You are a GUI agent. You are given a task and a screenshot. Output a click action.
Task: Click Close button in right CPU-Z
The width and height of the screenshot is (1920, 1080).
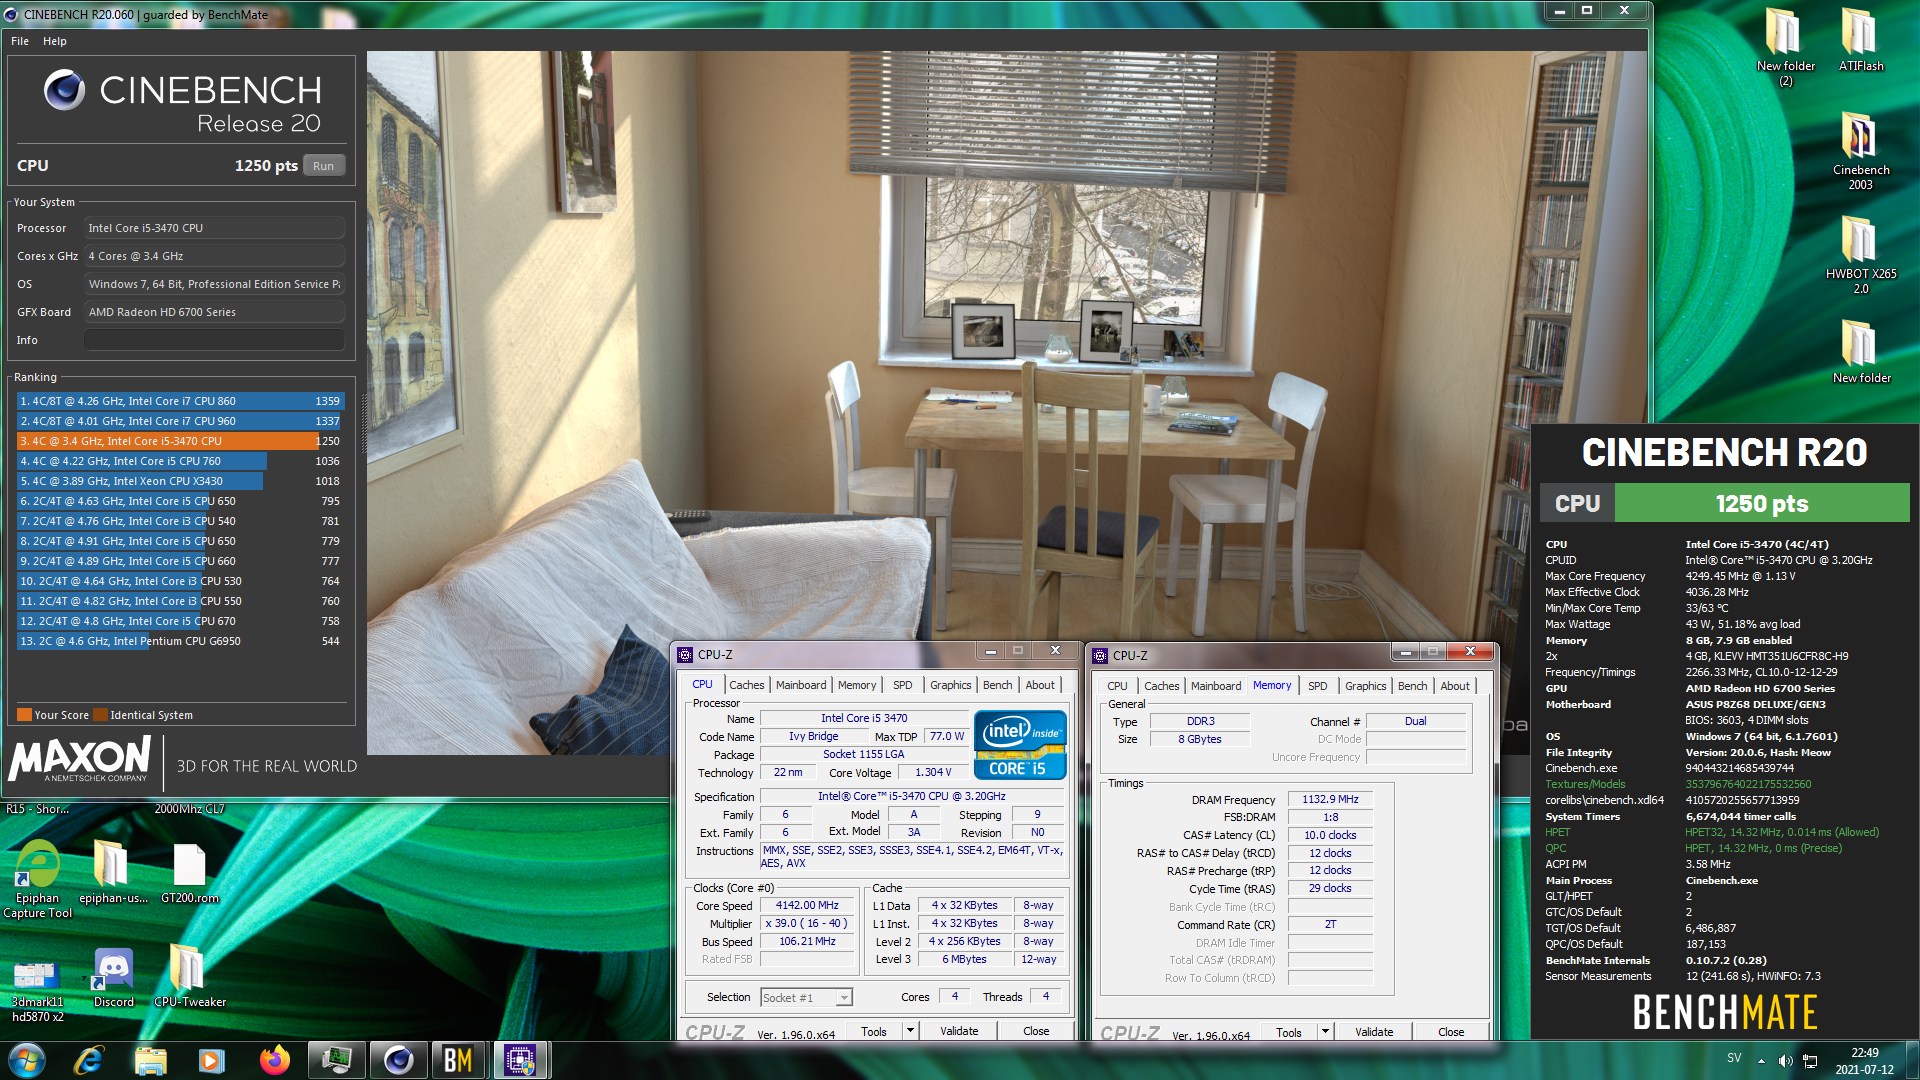pos(1451,1032)
